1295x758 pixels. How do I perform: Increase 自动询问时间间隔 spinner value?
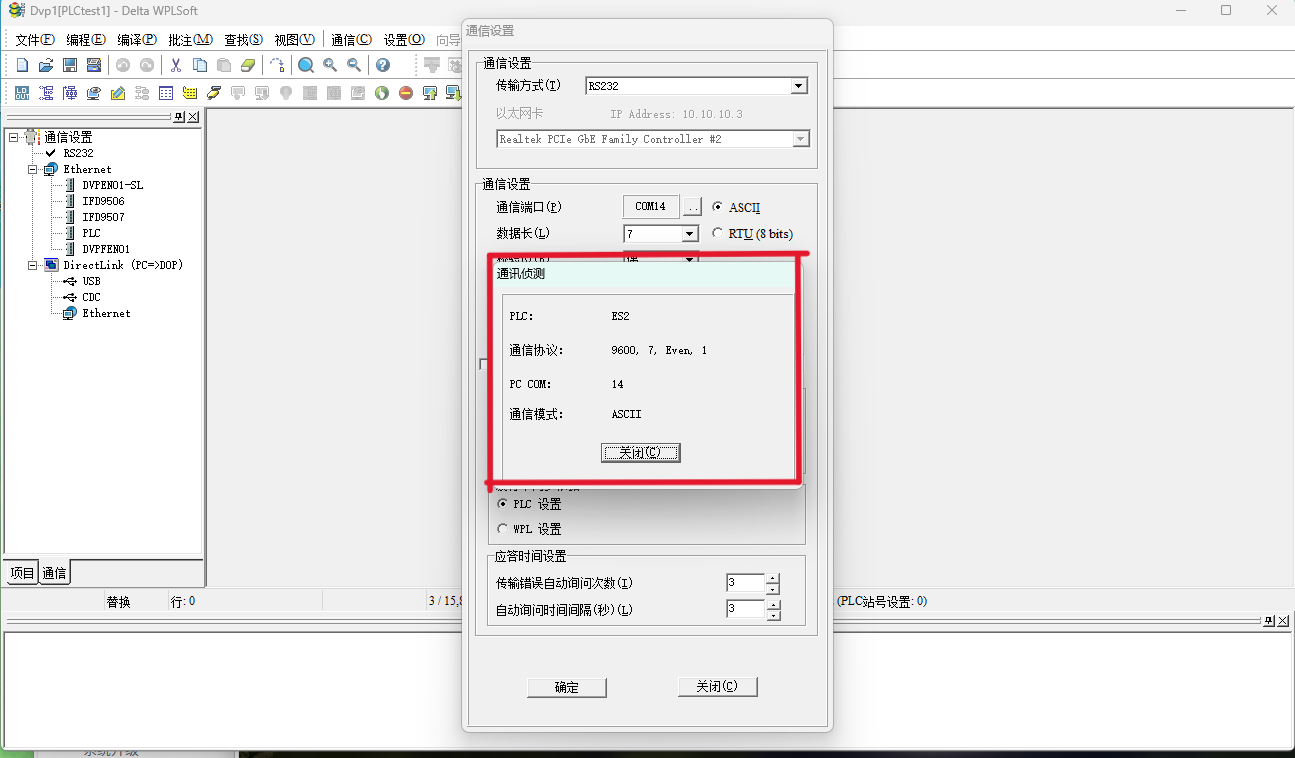point(772,605)
